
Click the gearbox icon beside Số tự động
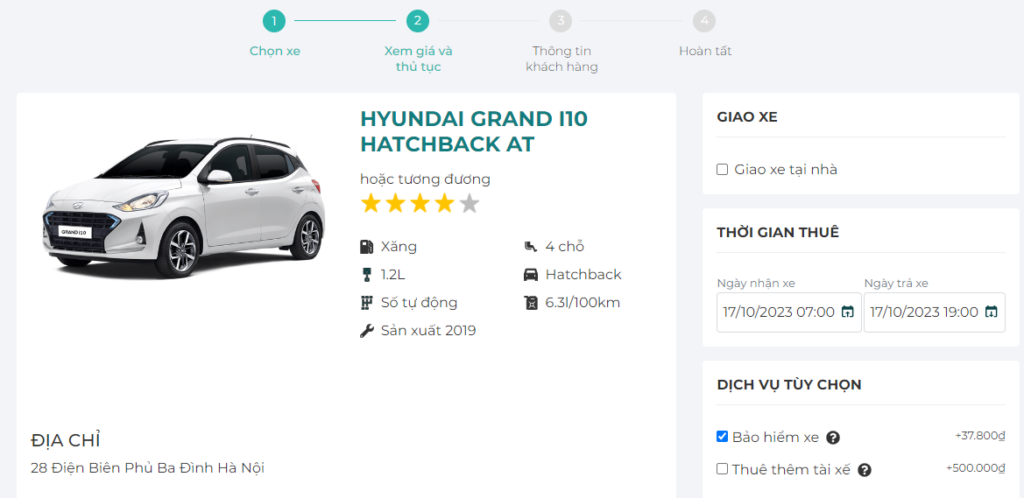[x=367, y=303]
